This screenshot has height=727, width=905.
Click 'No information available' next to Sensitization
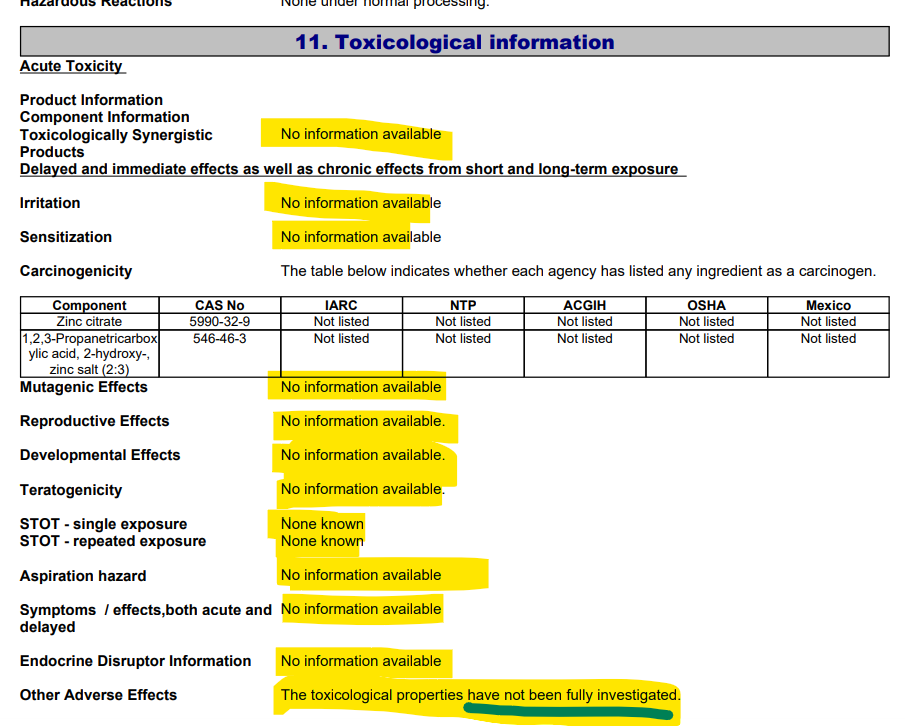click(x=361, y=237)
